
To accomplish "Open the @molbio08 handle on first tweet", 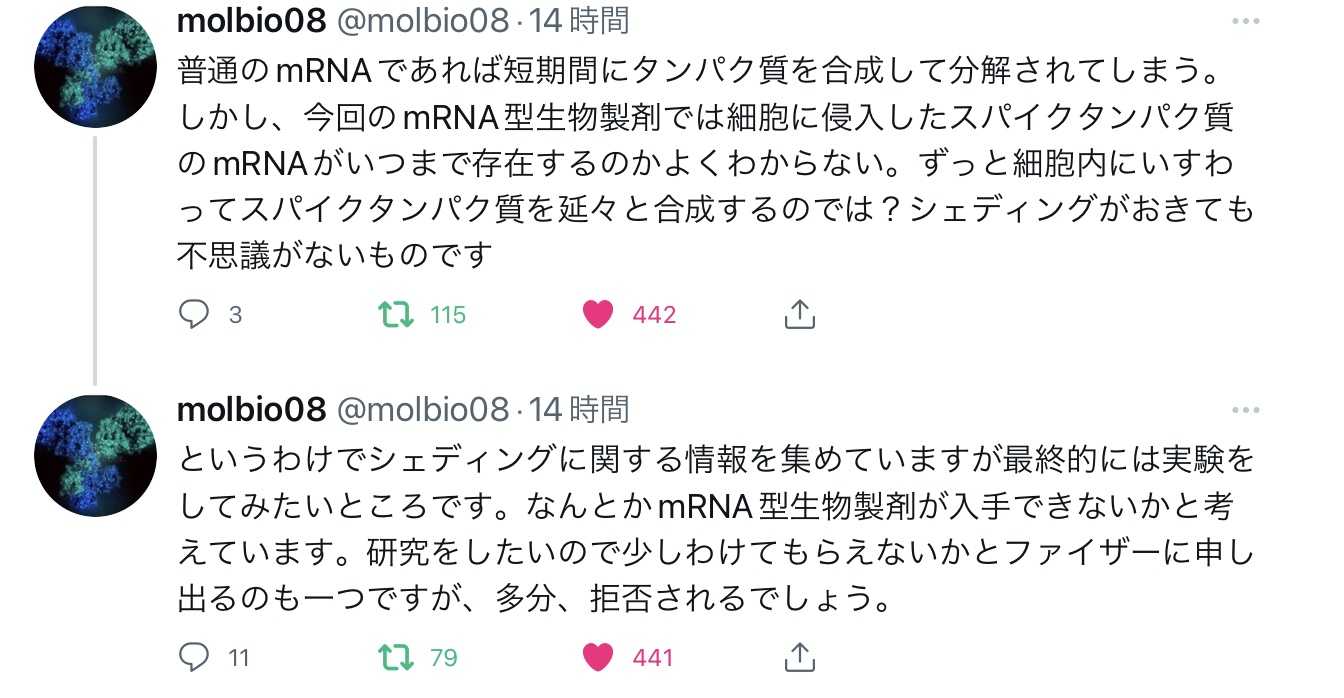I will pyautogui.click(x=422, y=20).
